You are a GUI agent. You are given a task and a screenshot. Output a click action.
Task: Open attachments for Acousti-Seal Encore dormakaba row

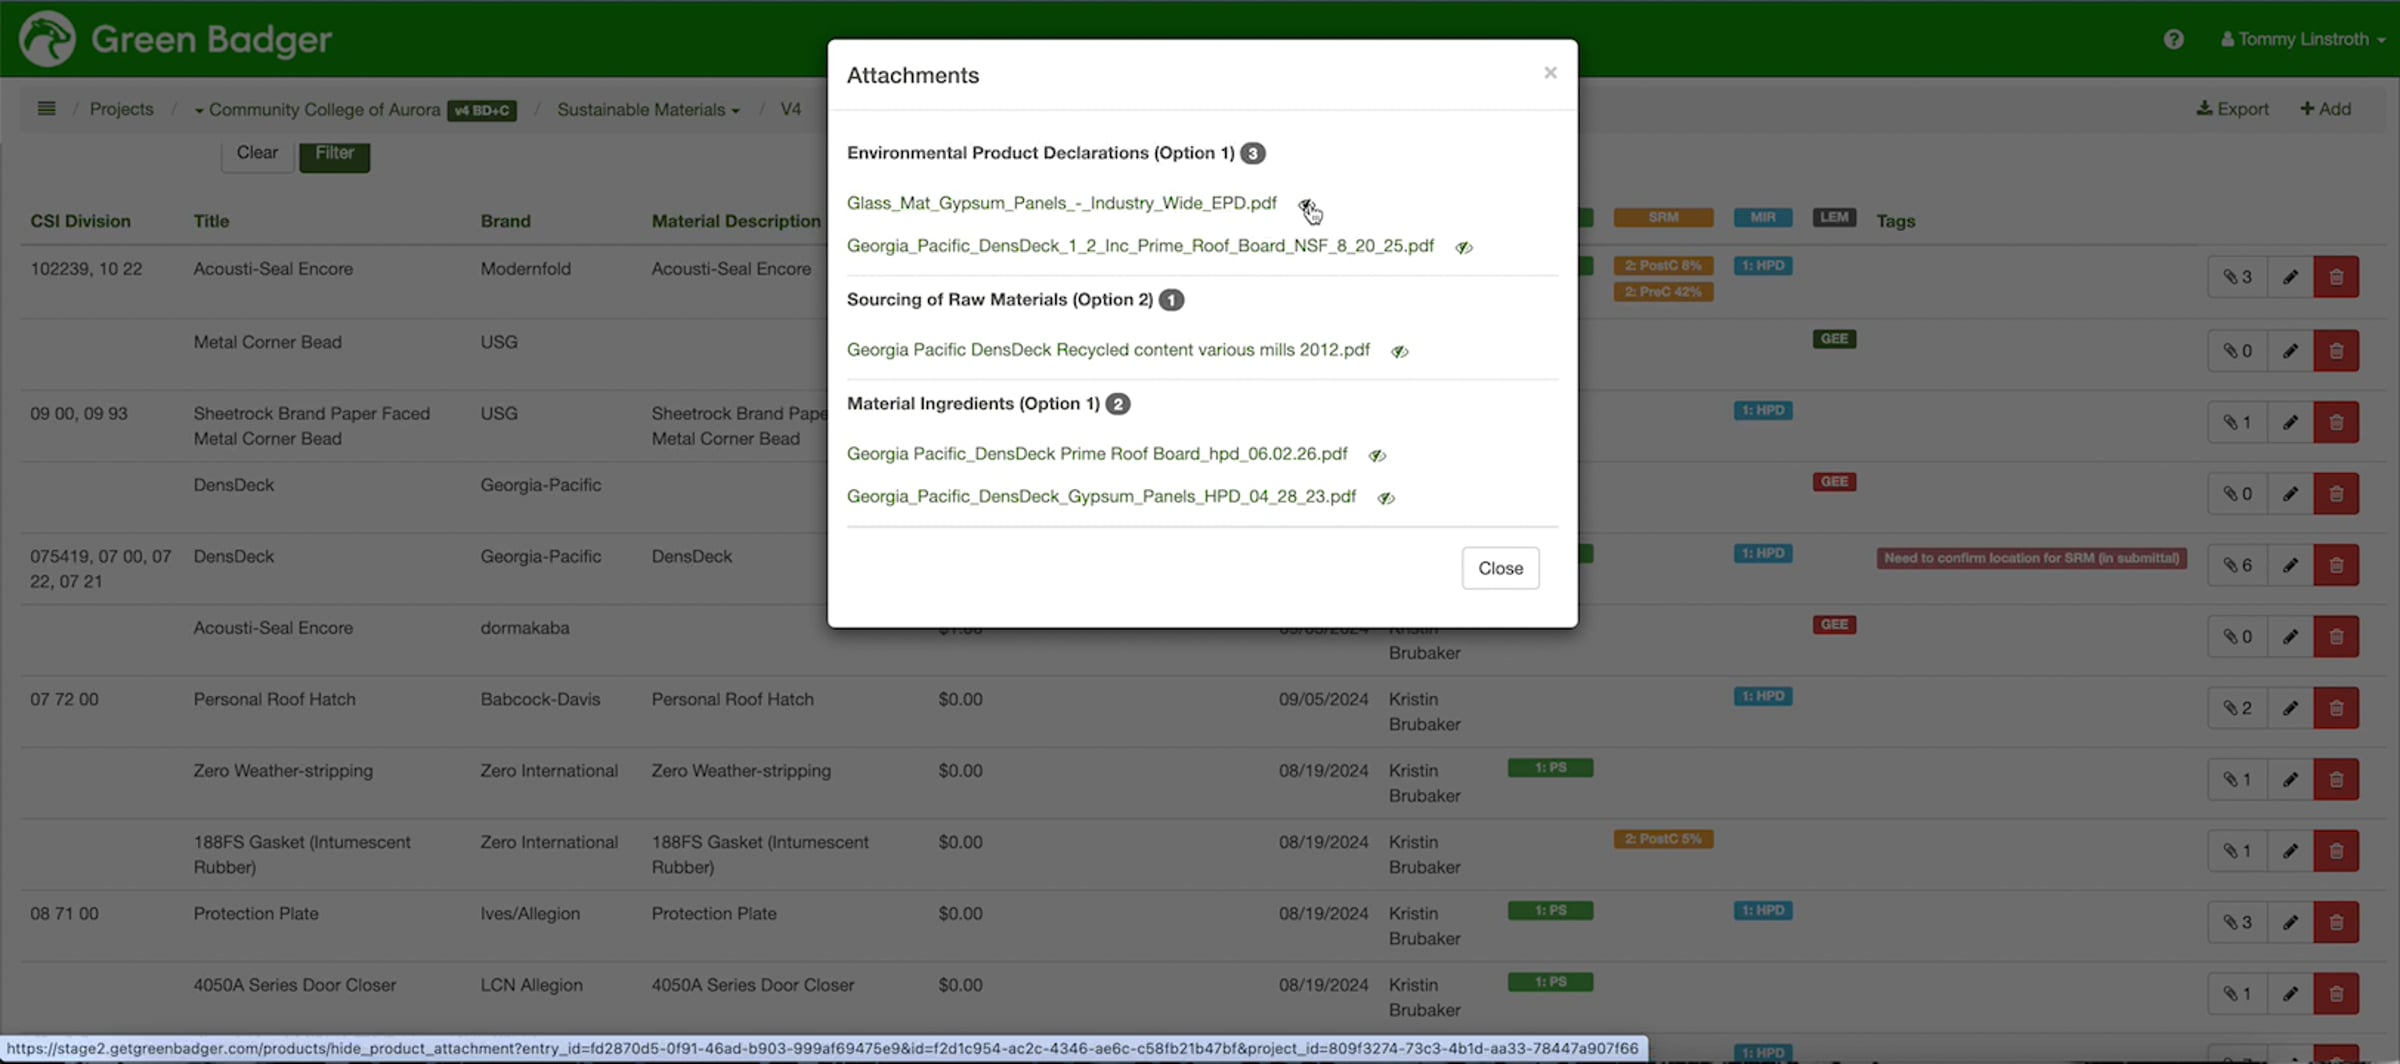(2238, 636)
